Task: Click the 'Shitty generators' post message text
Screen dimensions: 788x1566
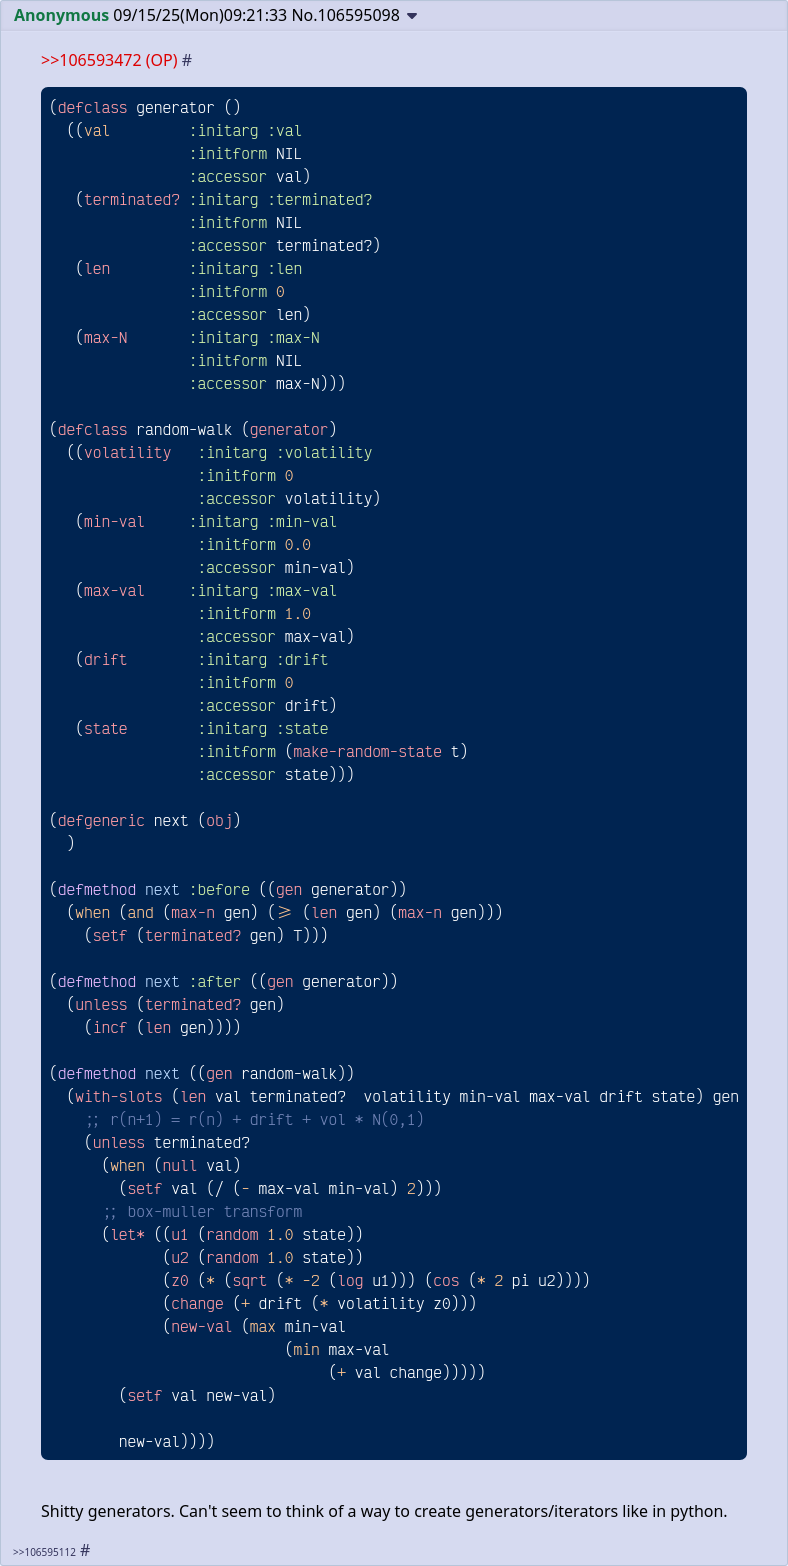Action: (x=384, y=1511)
